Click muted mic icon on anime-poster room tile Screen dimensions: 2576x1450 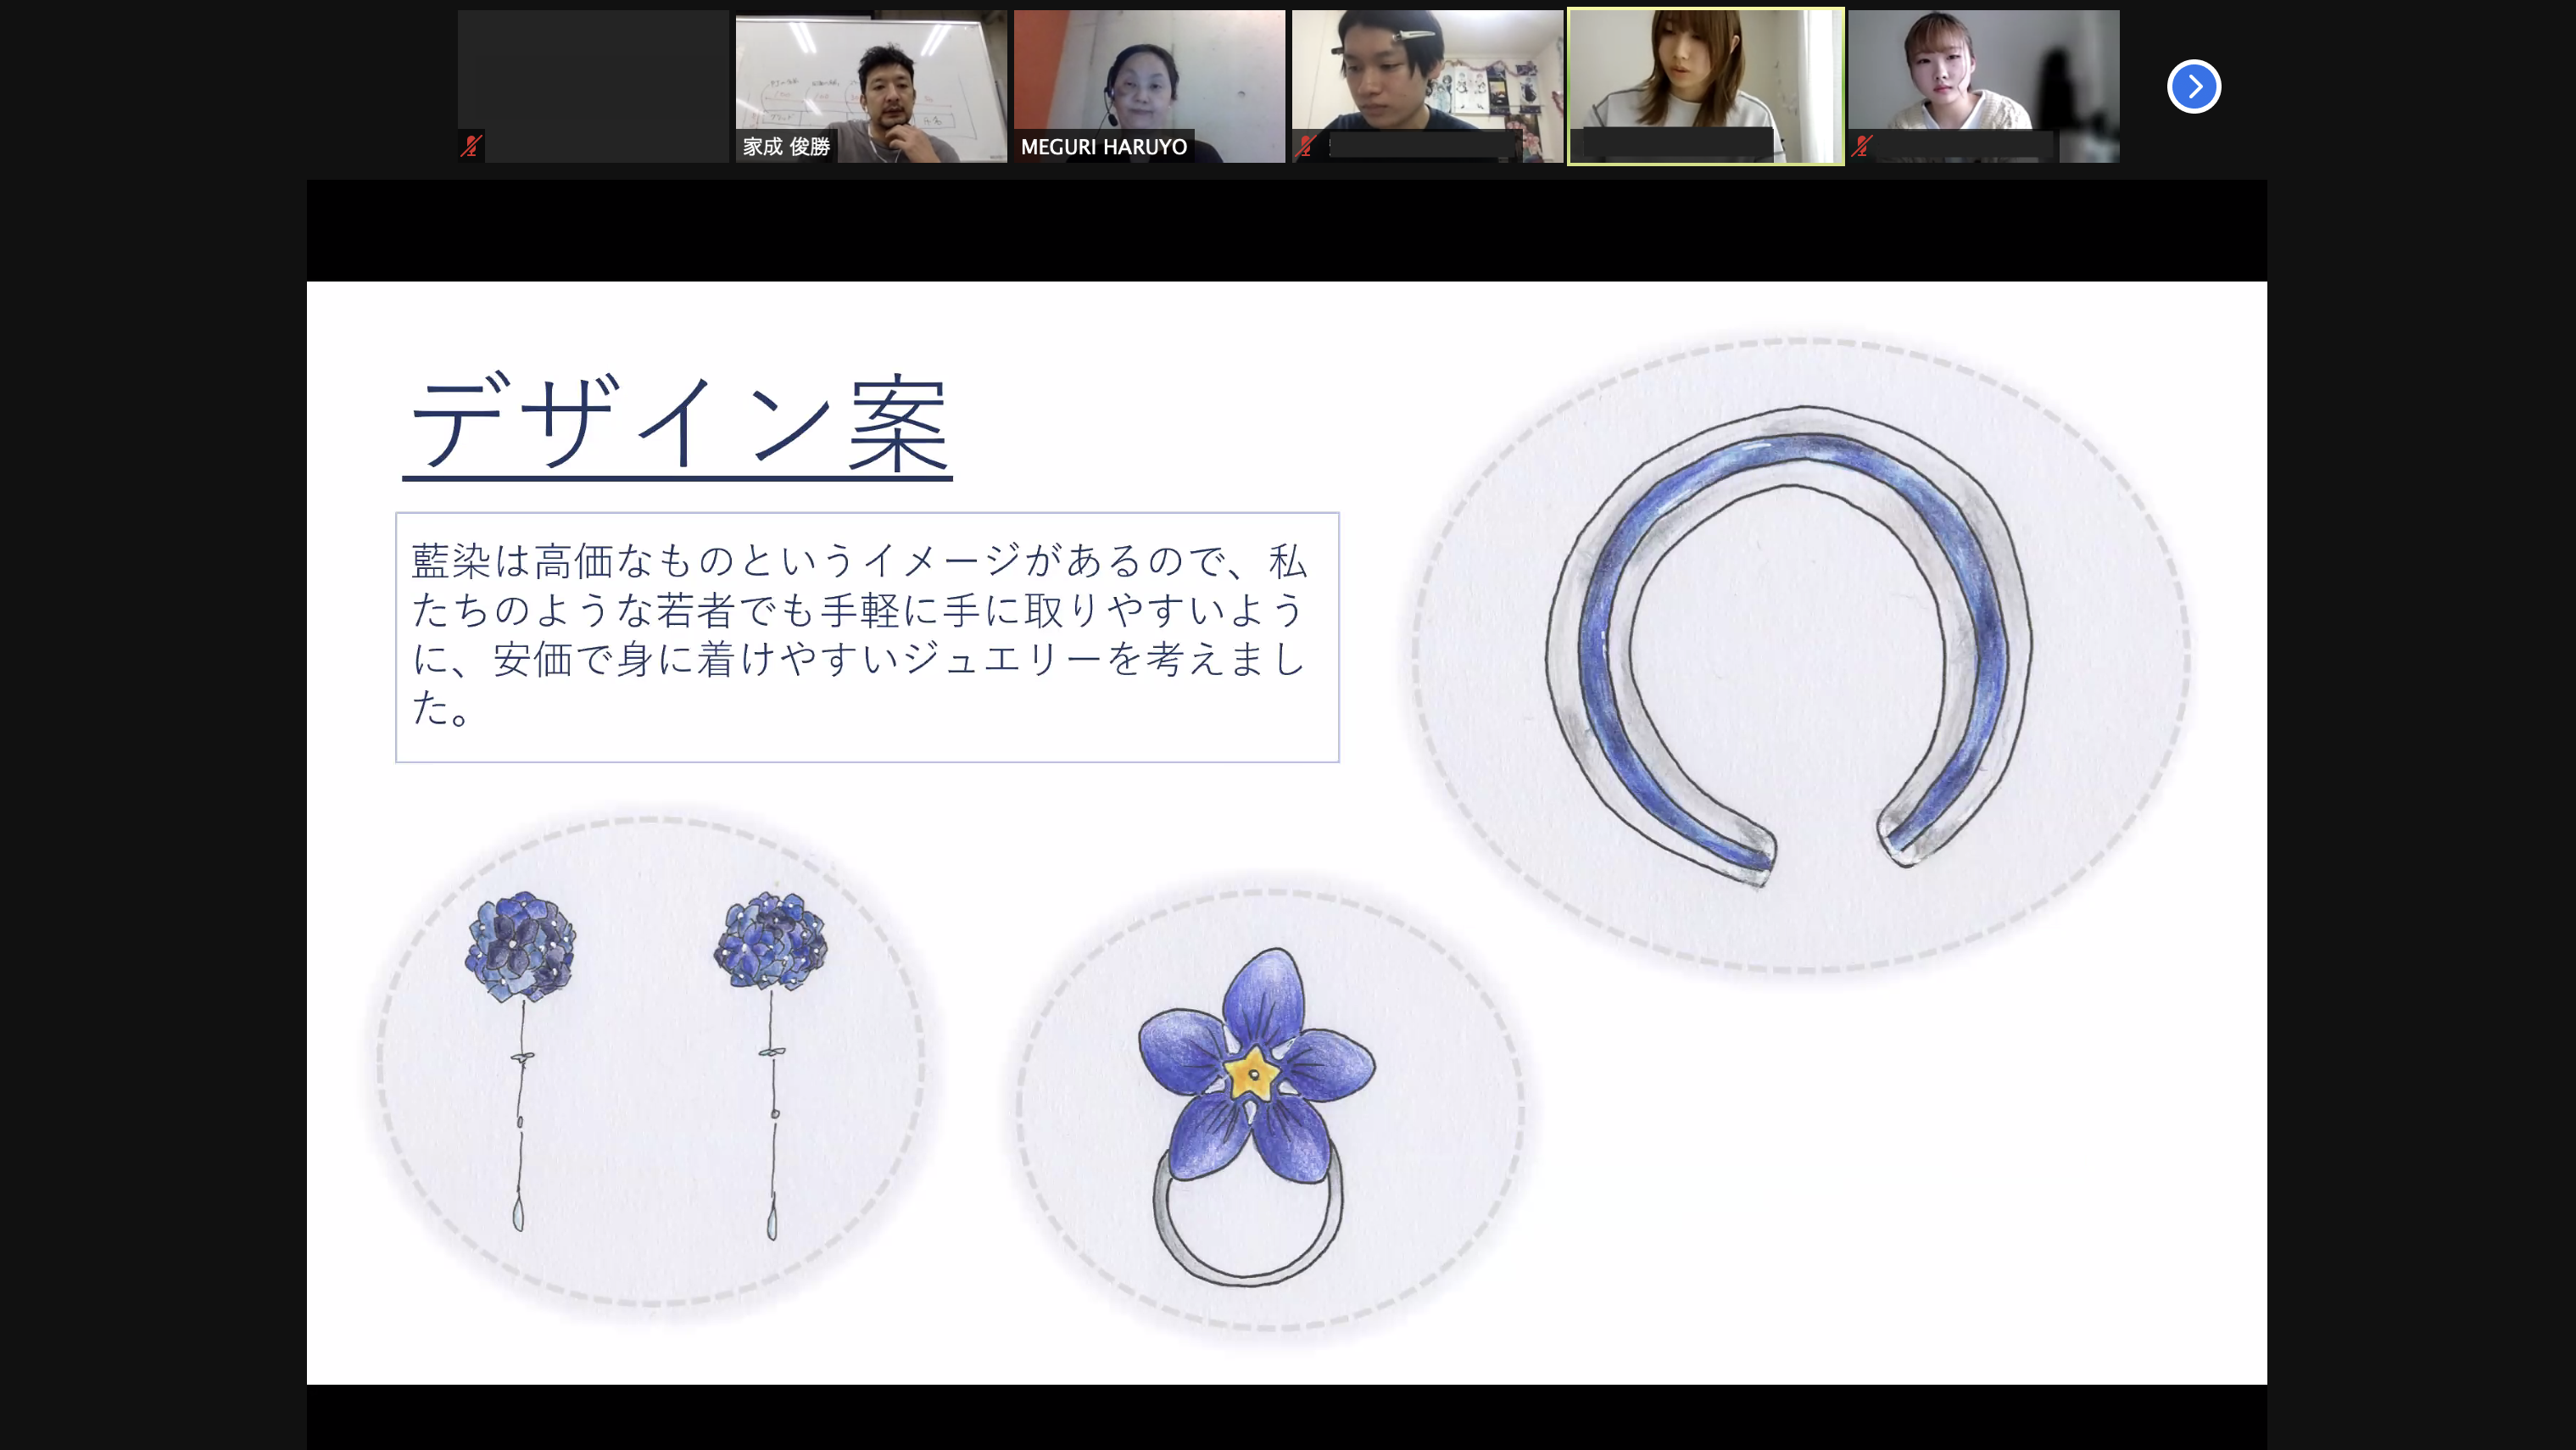(x=1305, y=146)
